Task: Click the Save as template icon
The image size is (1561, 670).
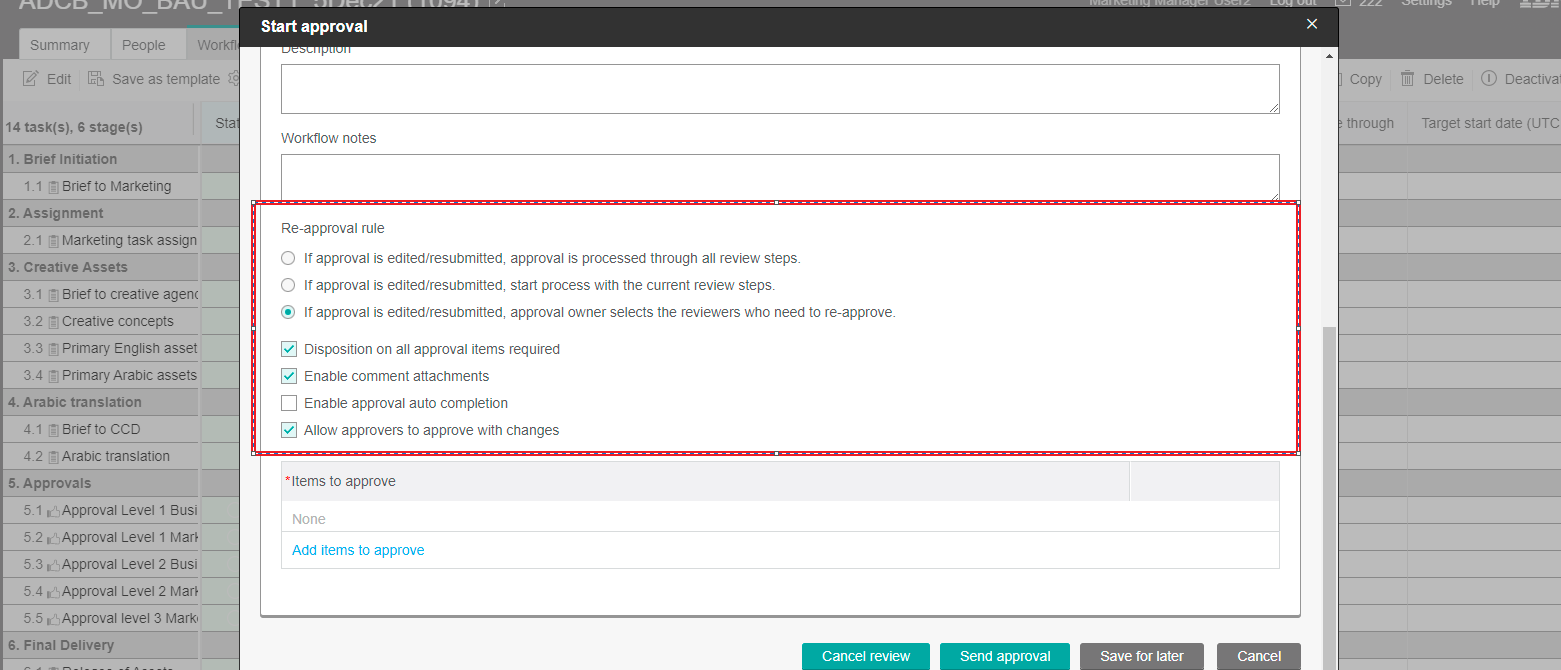Action: (x=96, y=79)
